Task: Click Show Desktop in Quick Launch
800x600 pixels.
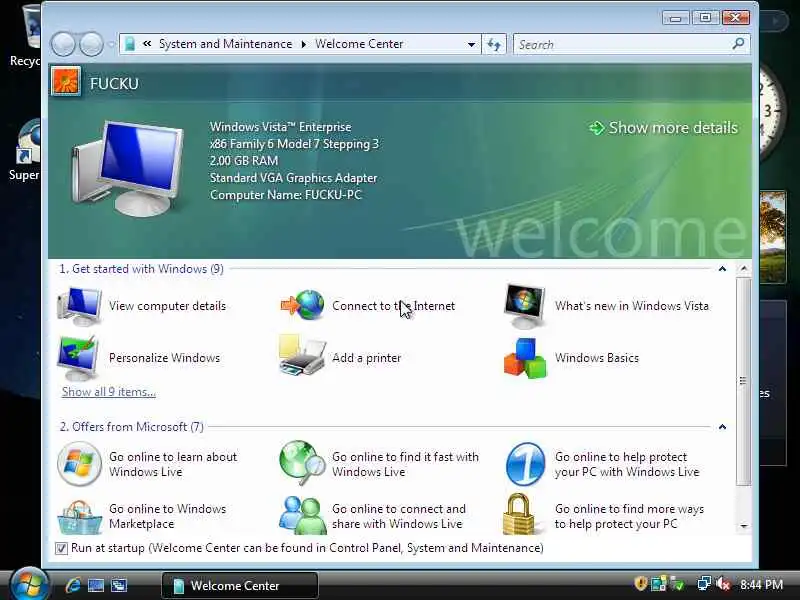Action: 96,585
